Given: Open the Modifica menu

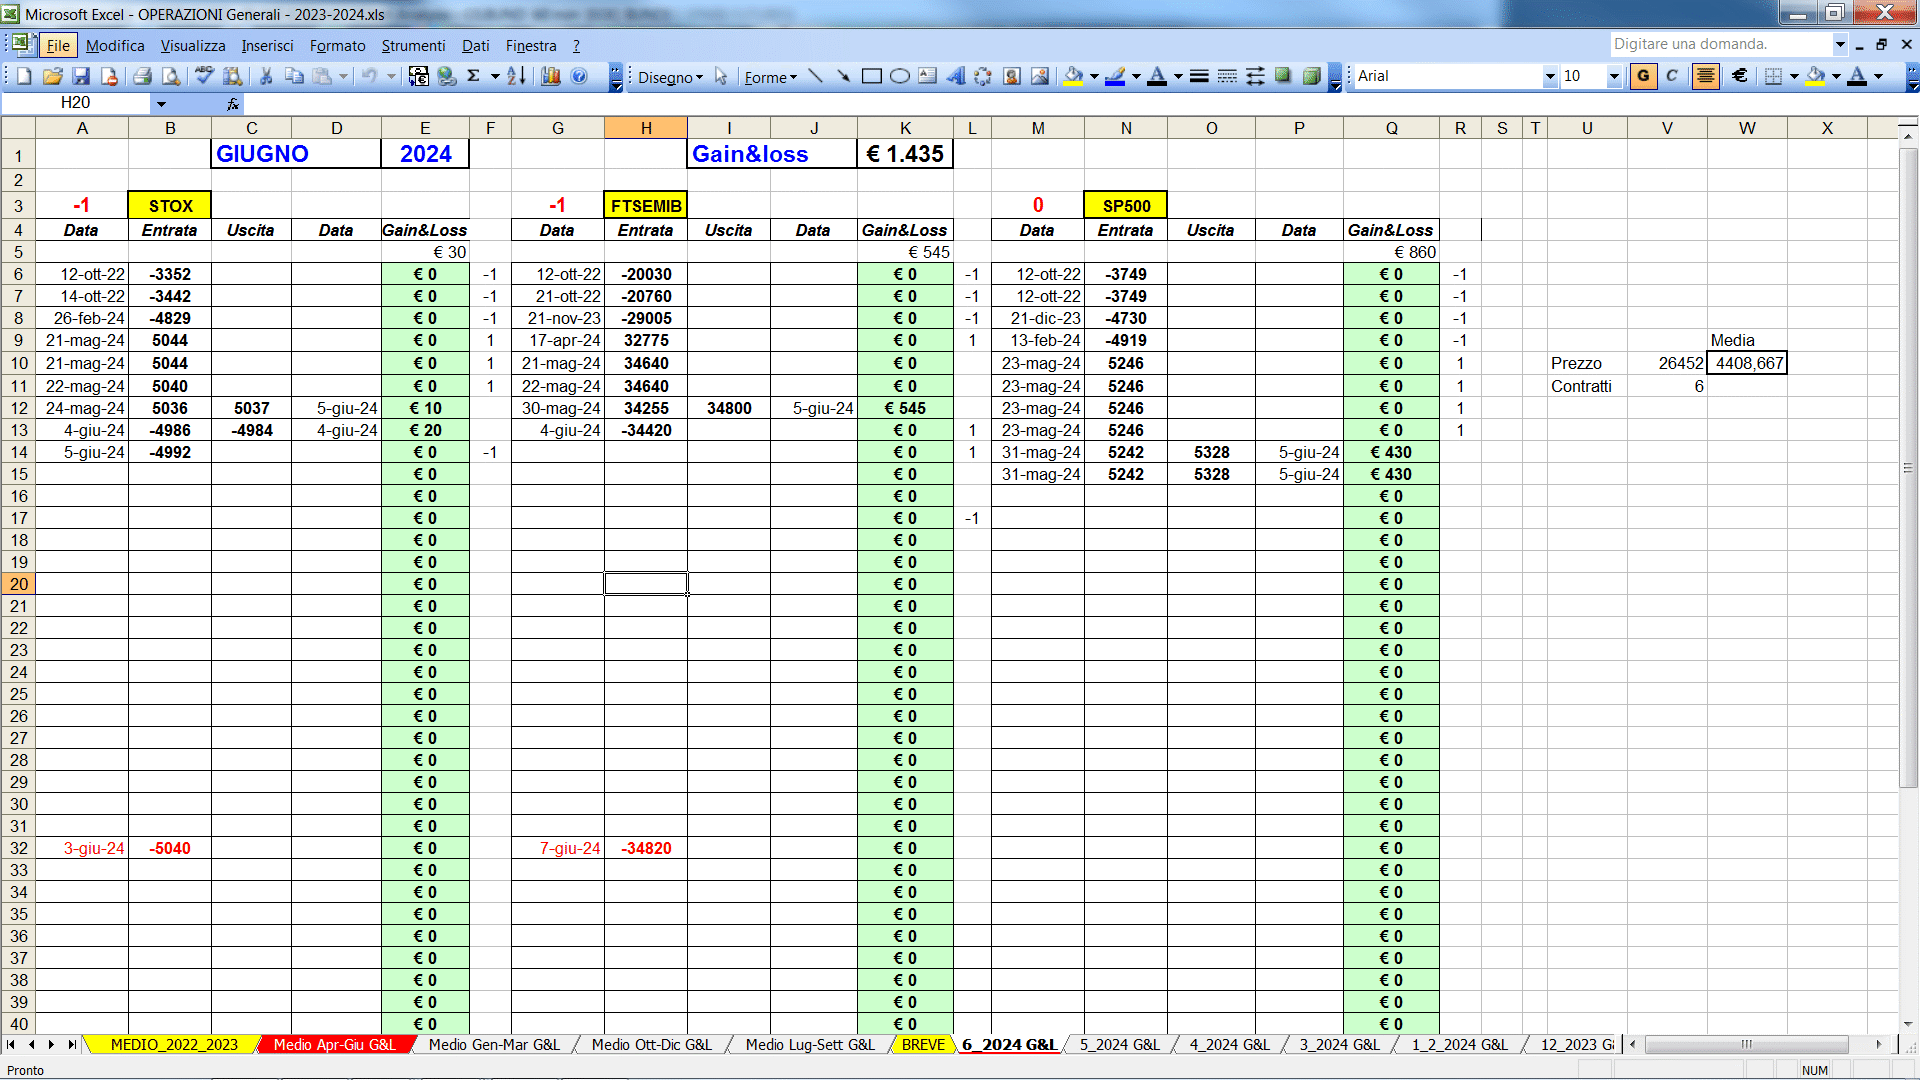Looking at the screenshot, I should click(115, 45).
